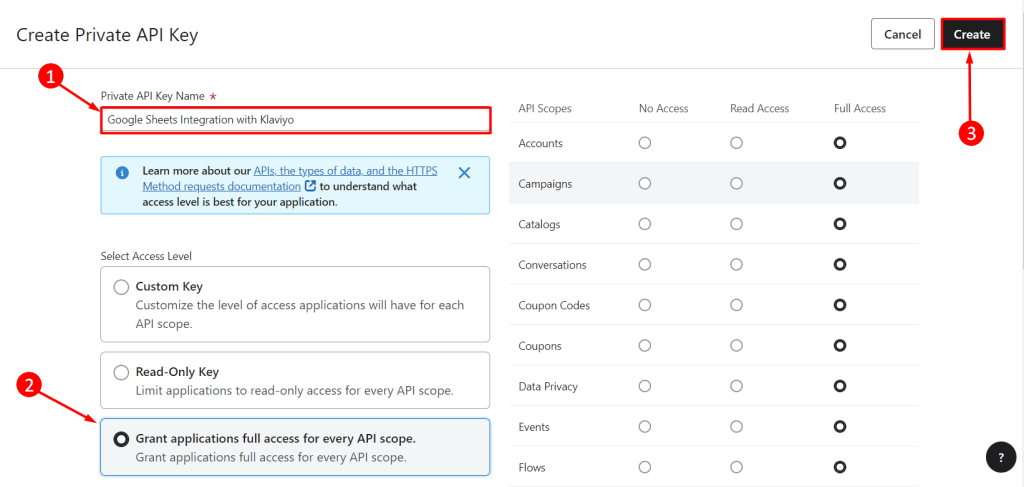1024x487 pixels.
Task: Set Coupons scope to No Access
Action: coord(645,345)
